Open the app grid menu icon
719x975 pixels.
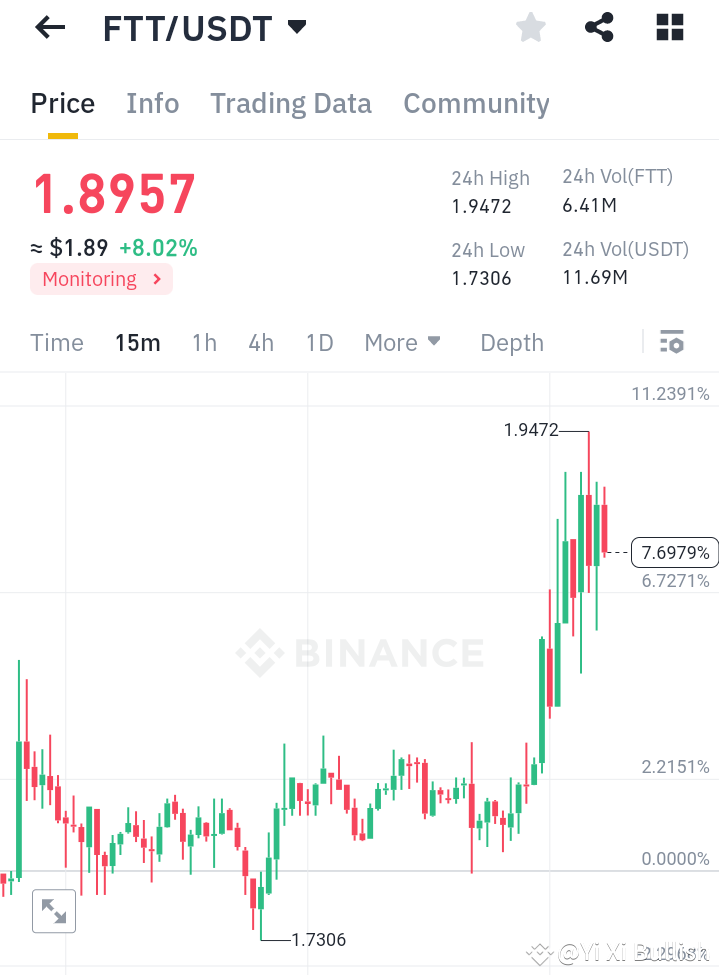[x=668, y=27]
